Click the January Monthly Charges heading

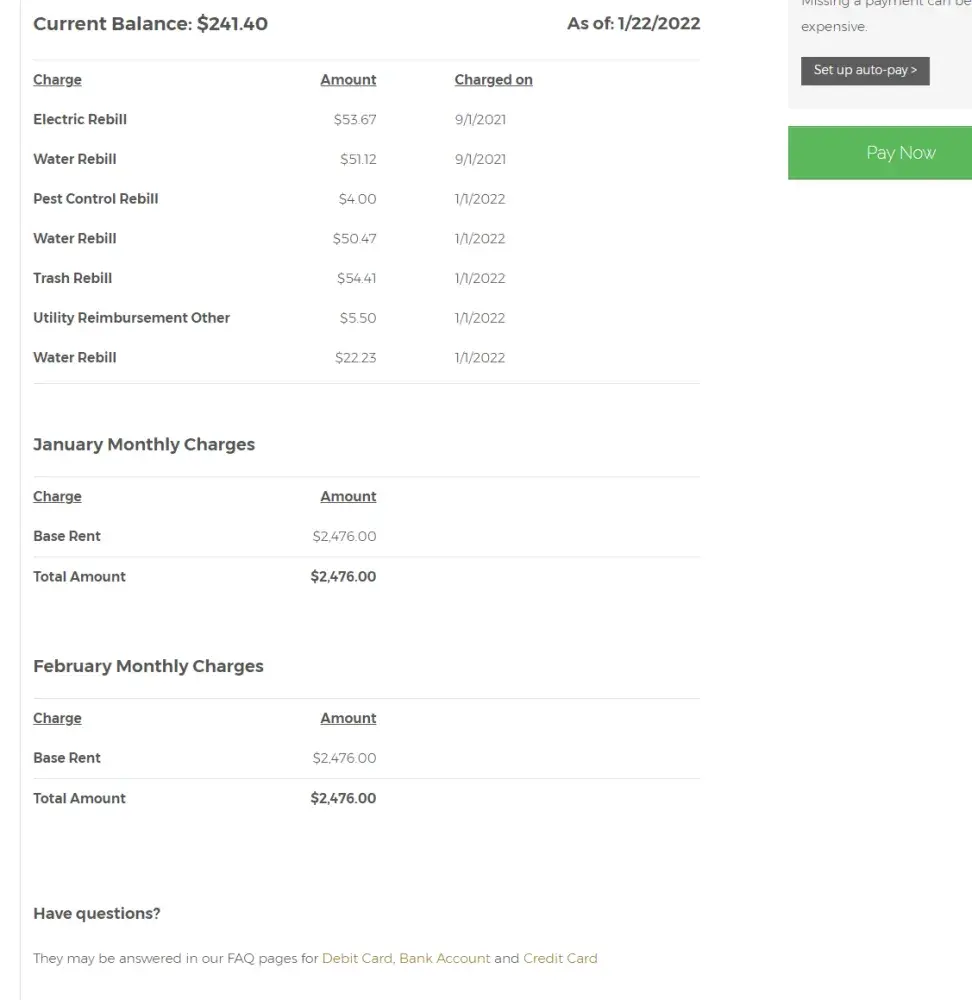(x=144, y=445)
